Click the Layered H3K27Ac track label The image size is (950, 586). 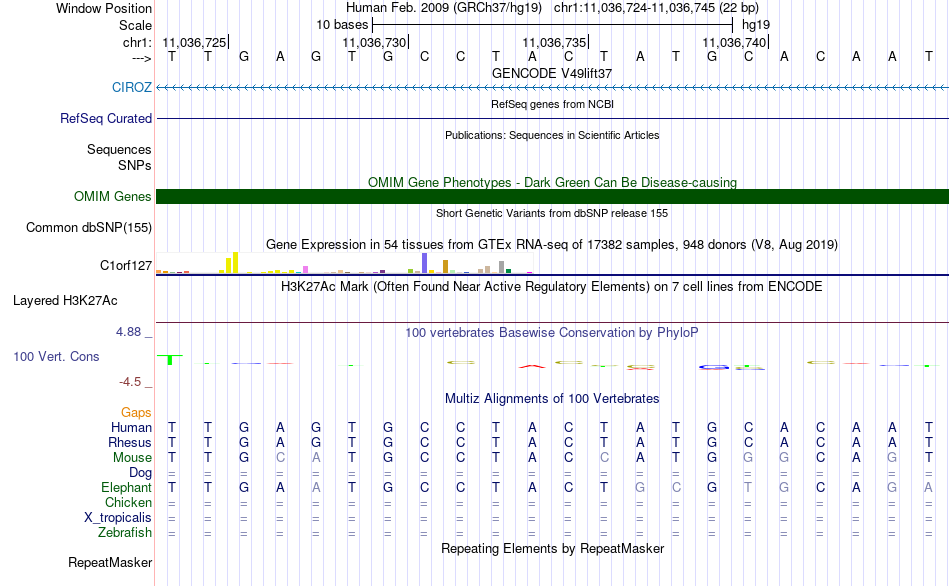tap(65, 301)
